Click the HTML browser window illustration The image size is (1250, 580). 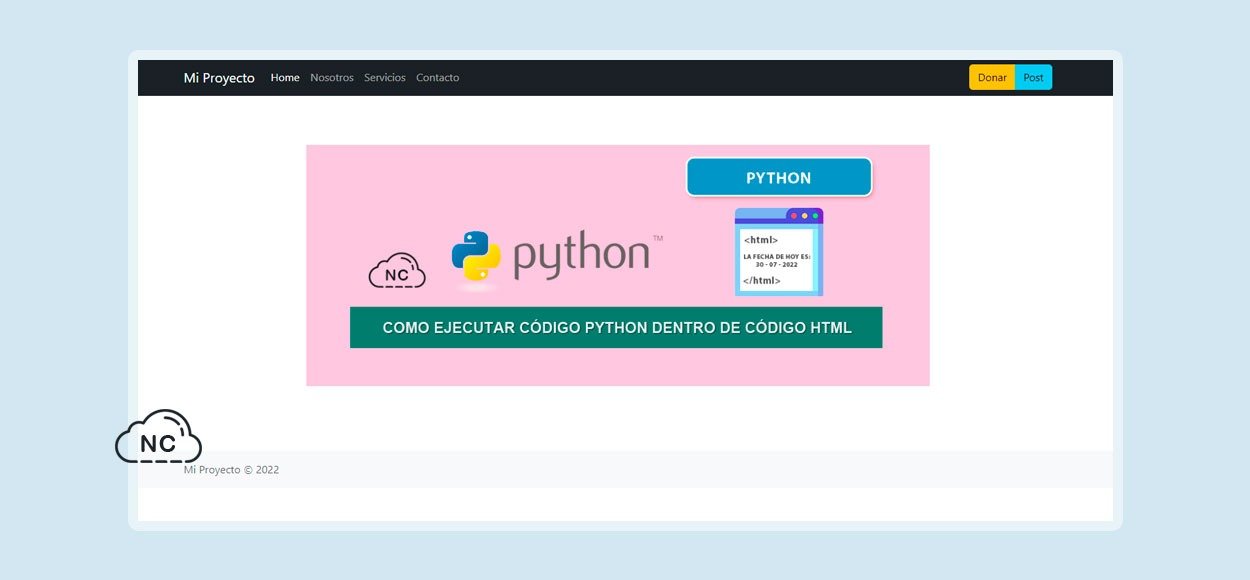779,252
